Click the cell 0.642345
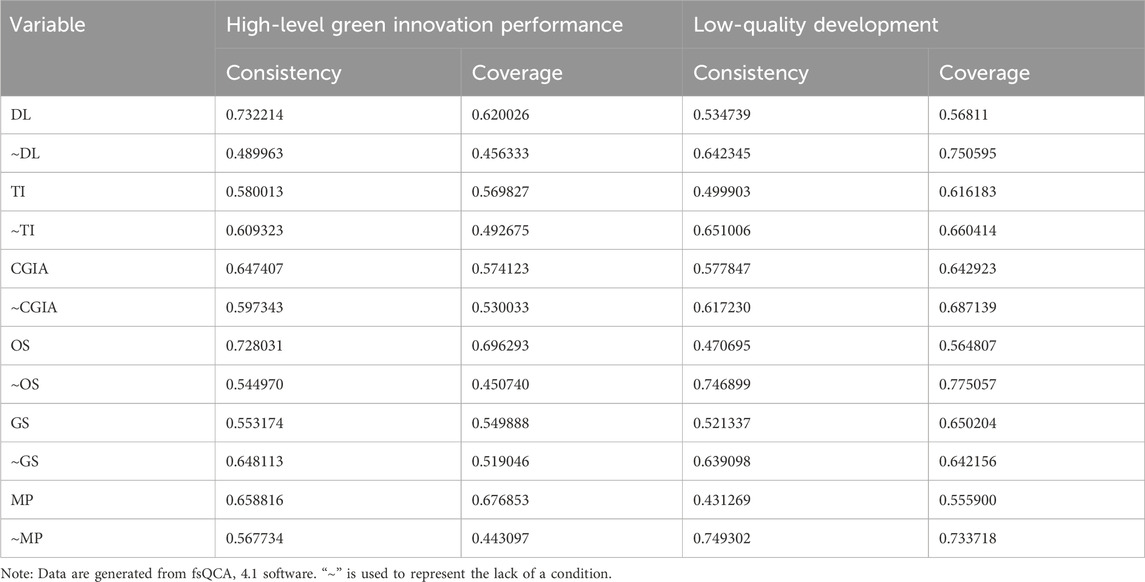The image size is (1145, 582). [x=722, y=153]
